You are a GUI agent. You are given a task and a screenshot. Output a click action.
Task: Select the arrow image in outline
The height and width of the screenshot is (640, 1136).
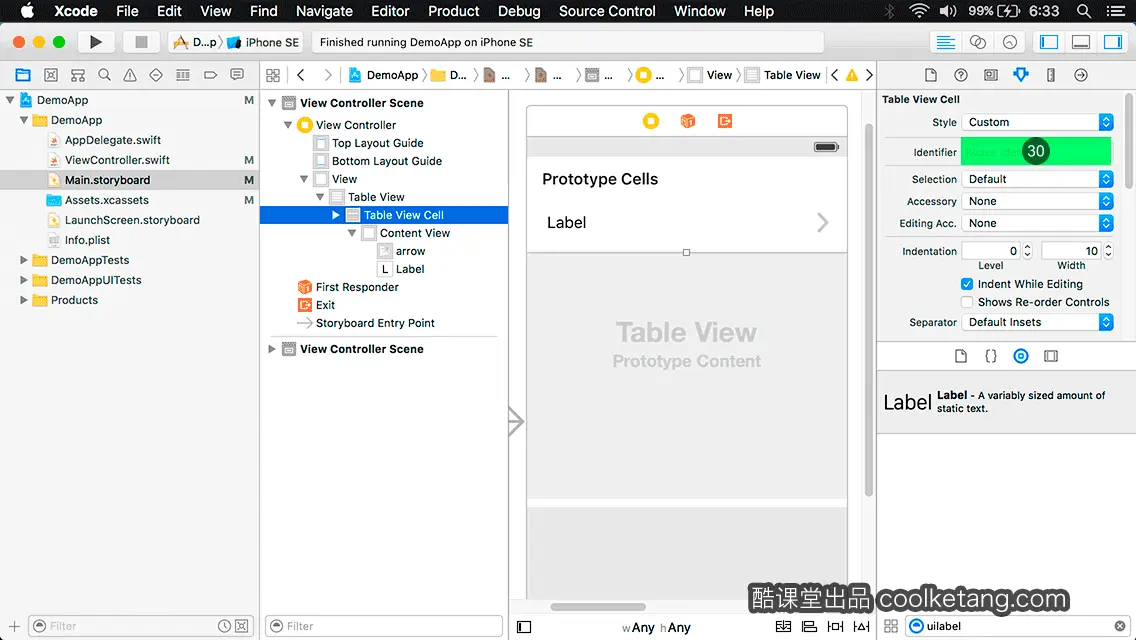point(410,251)
